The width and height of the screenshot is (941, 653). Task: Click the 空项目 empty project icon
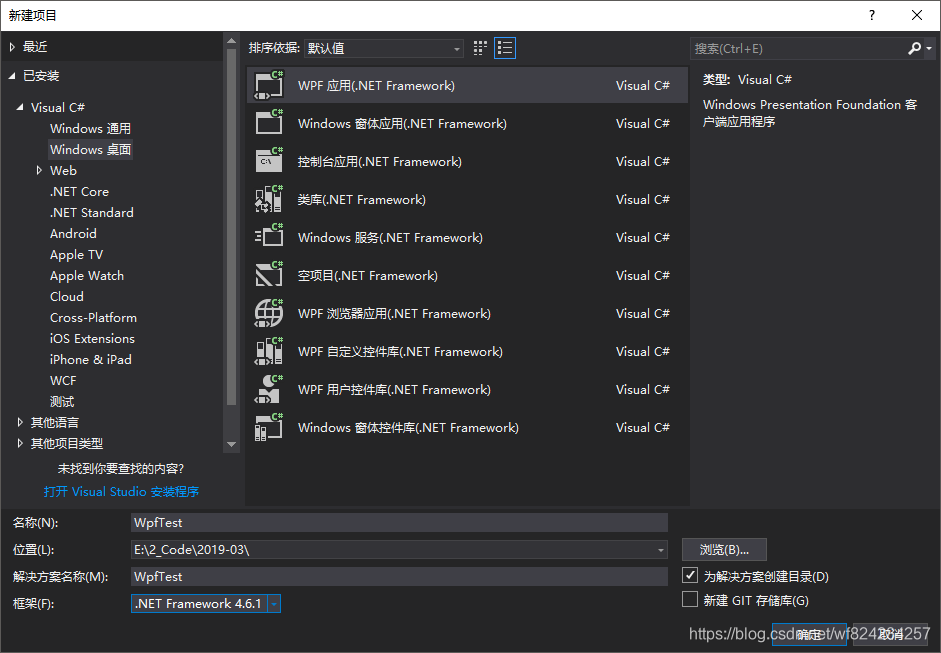coord(269,275)
